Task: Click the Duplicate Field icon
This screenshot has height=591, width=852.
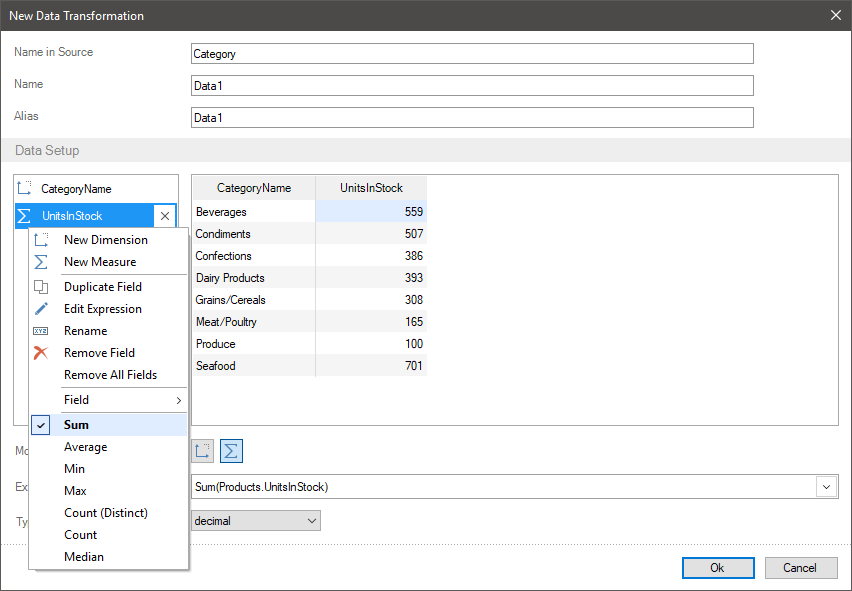Action: click(41, 287)
